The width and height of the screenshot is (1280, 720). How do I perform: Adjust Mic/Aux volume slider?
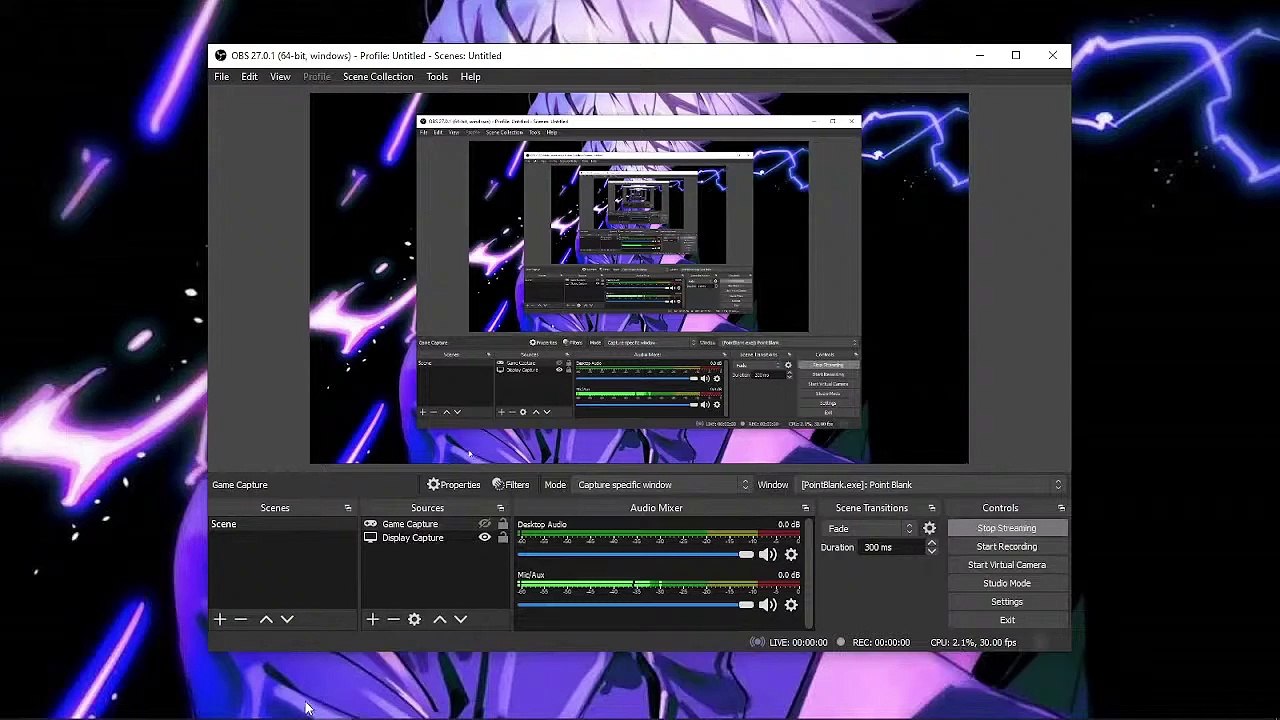[x=636, y=605]
